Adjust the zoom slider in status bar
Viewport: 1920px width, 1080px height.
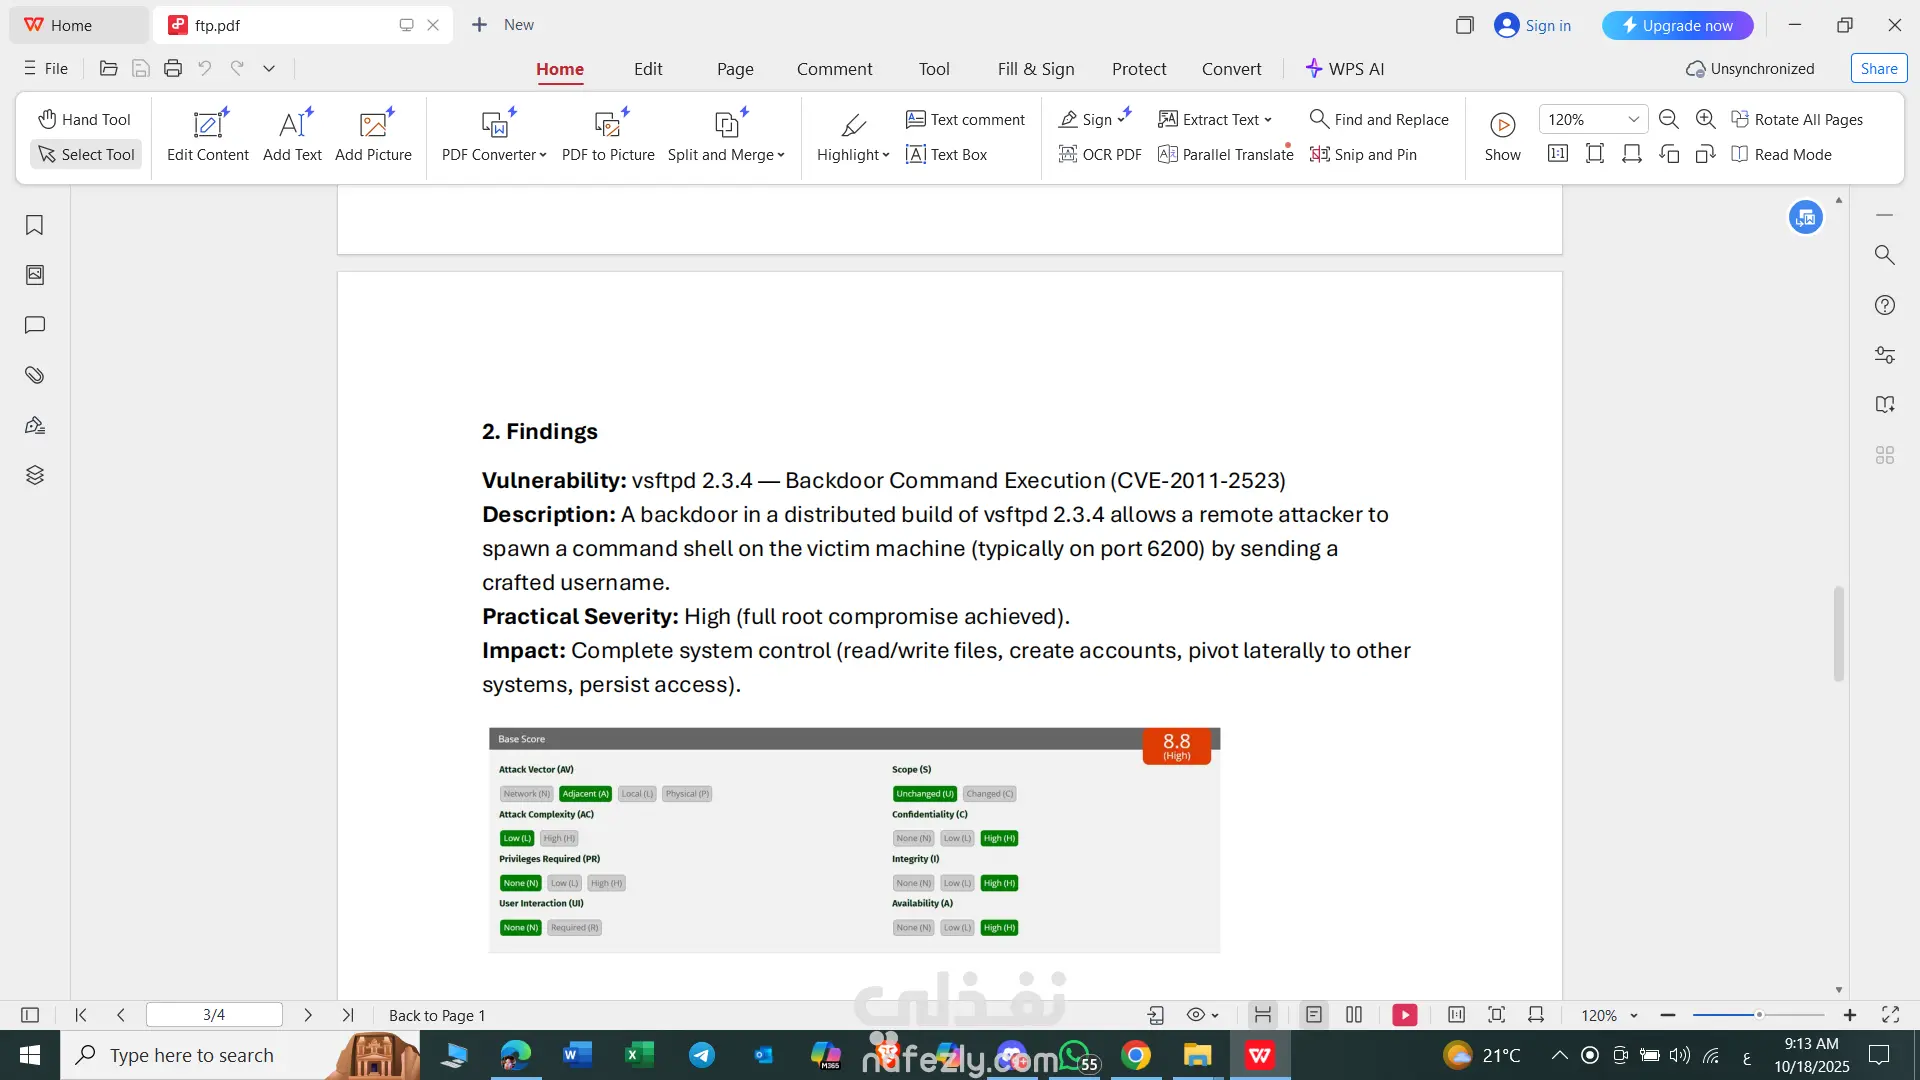[1759, 1015]
